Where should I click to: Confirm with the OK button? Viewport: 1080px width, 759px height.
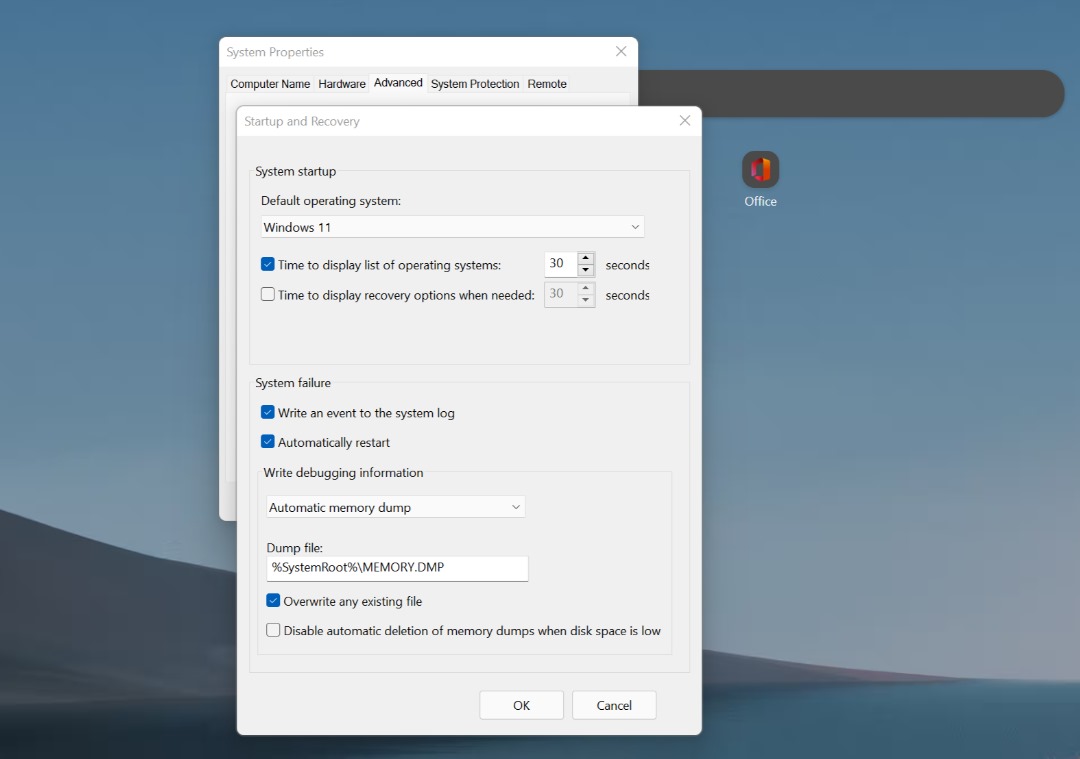point(521,705)
